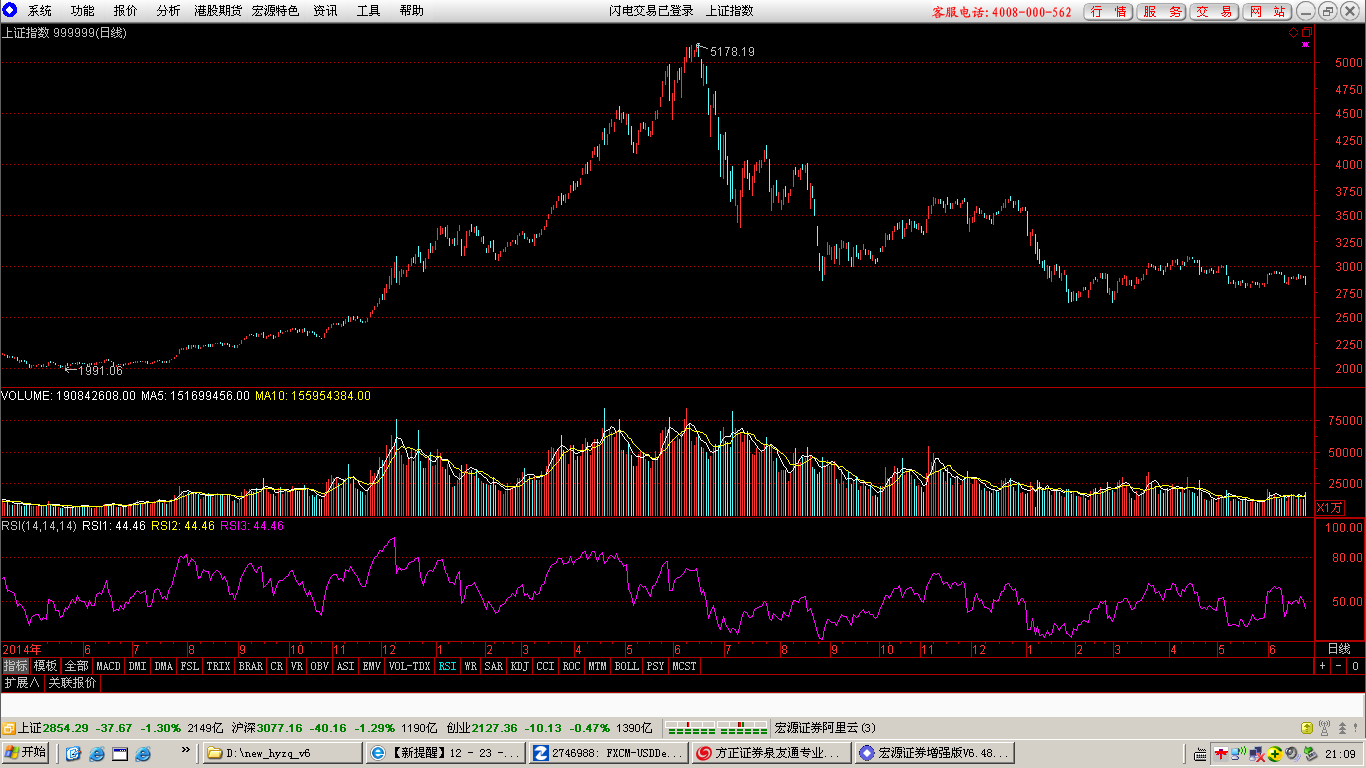Screen dimensions: 1366x768
Task: Select the TRIX indicator tab
Action: tap(218, 666)
